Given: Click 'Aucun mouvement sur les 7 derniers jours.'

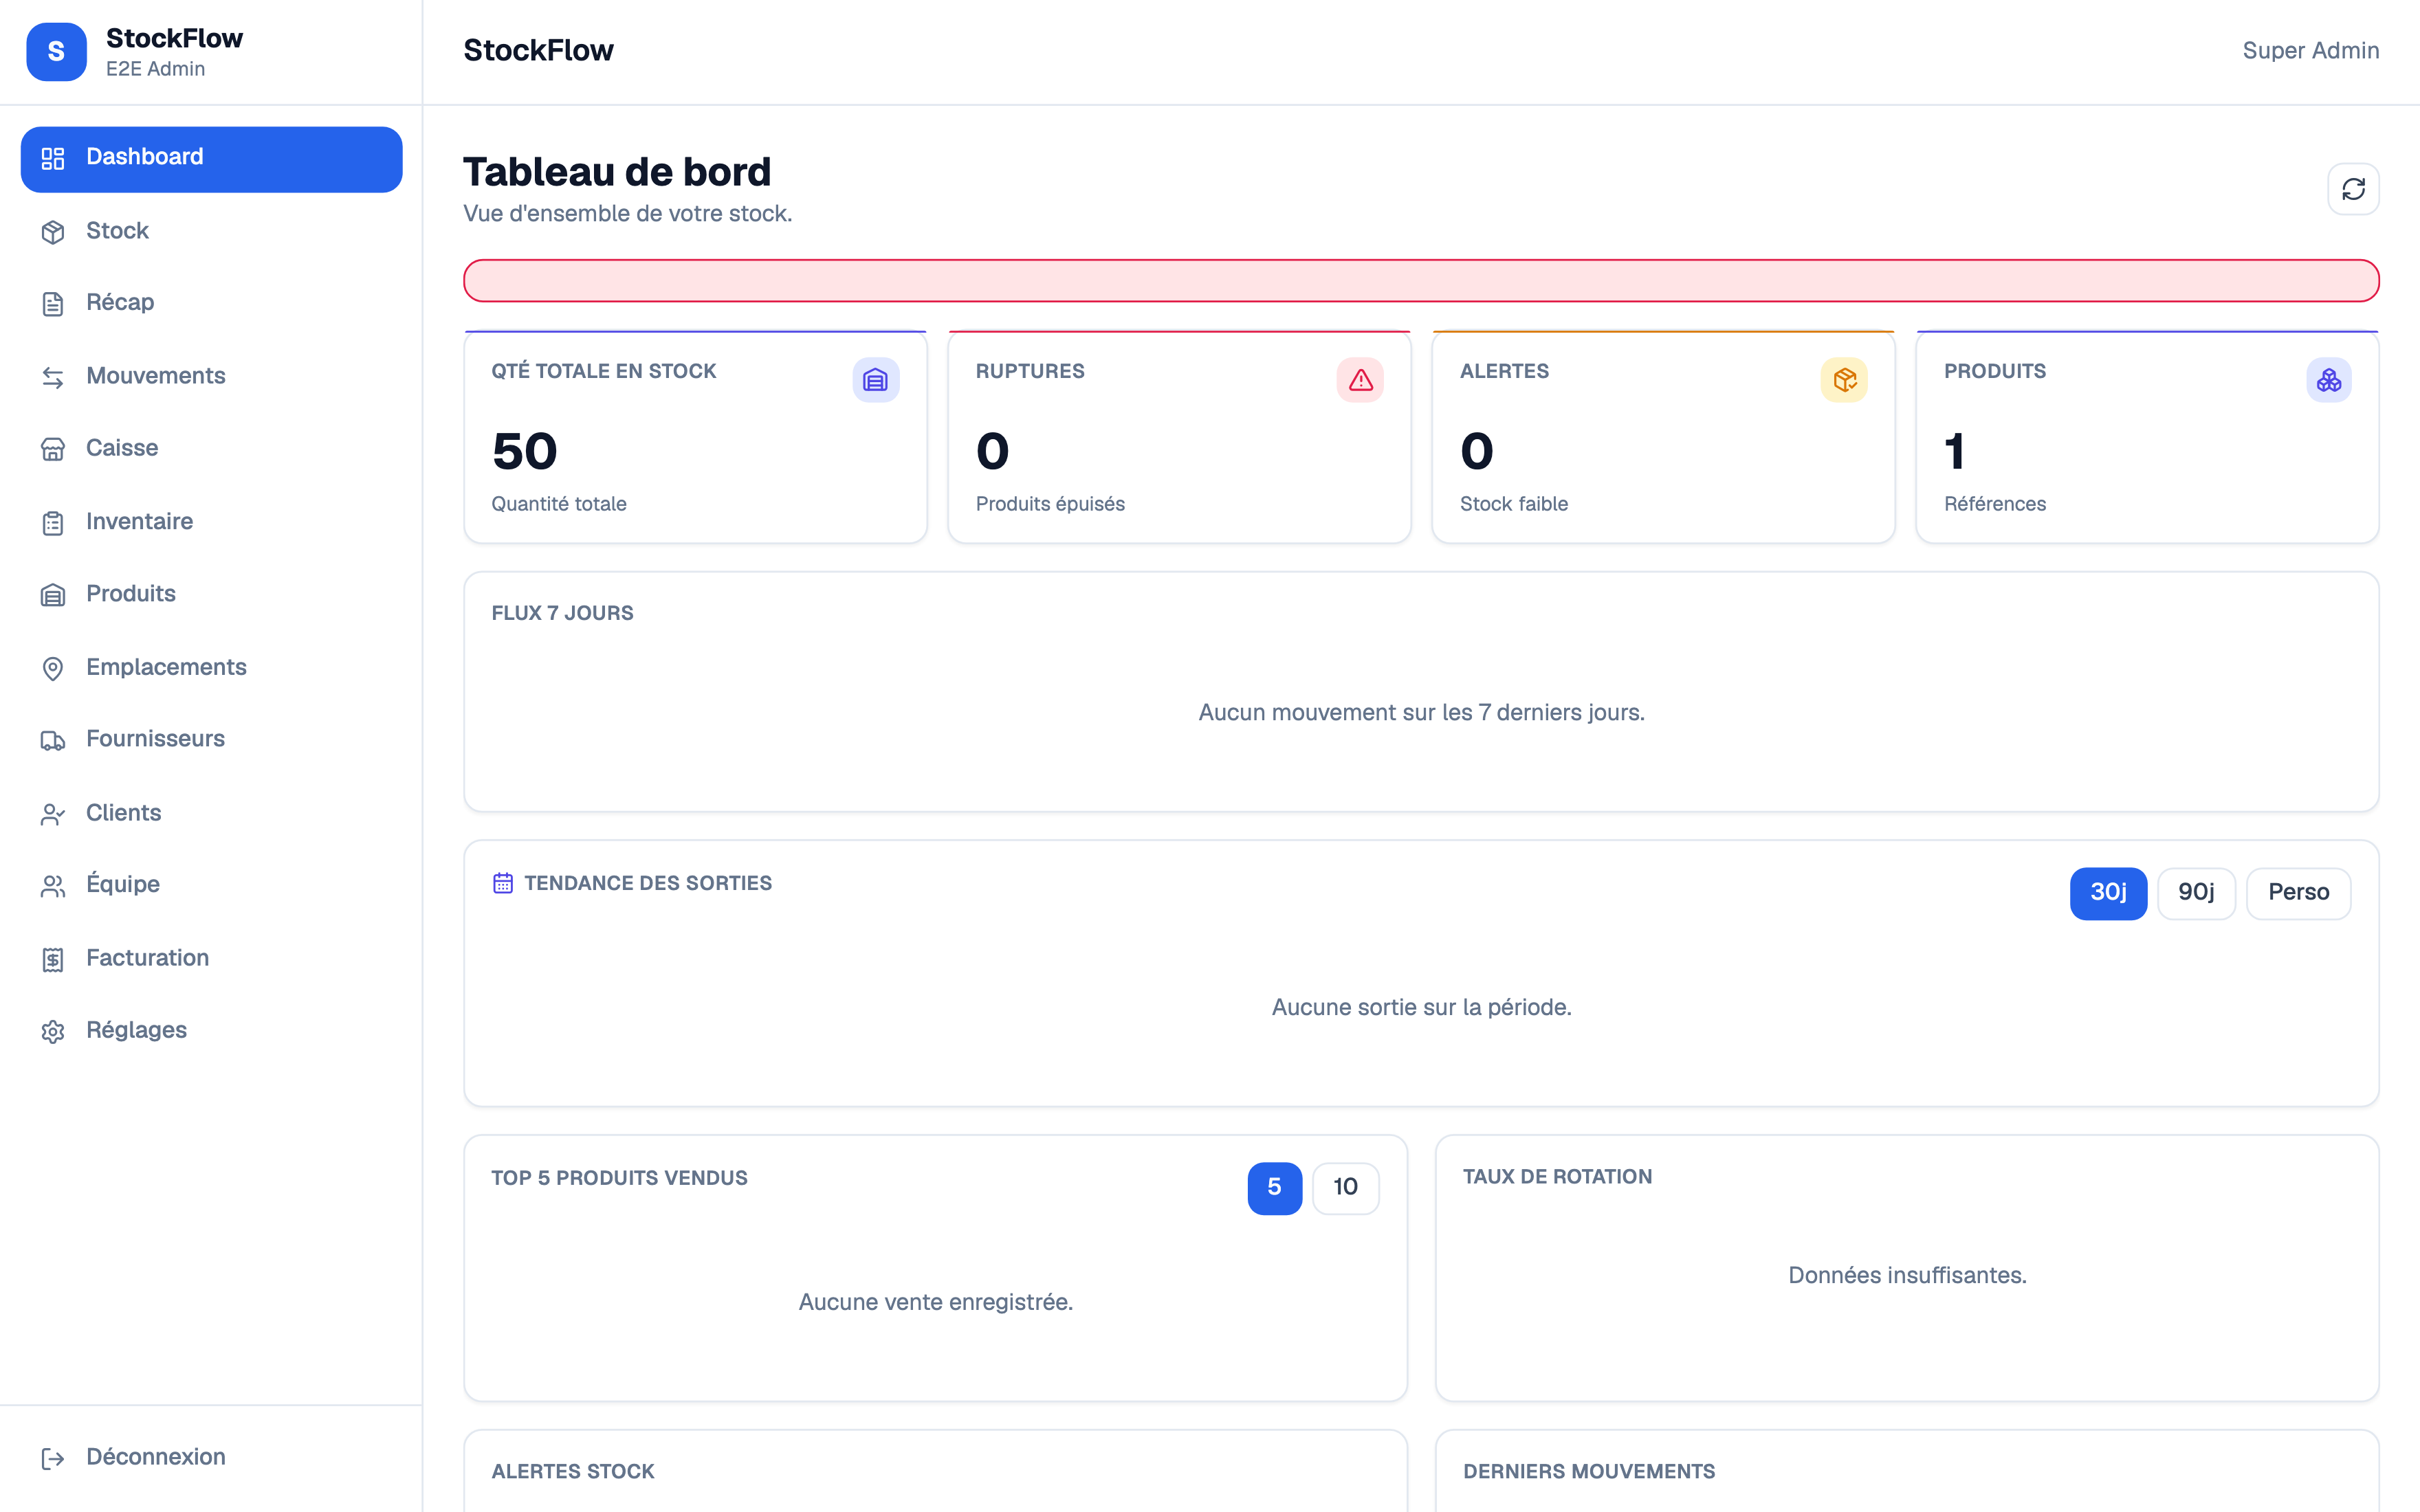Looking at the screenshot, I should [1421, 713].
